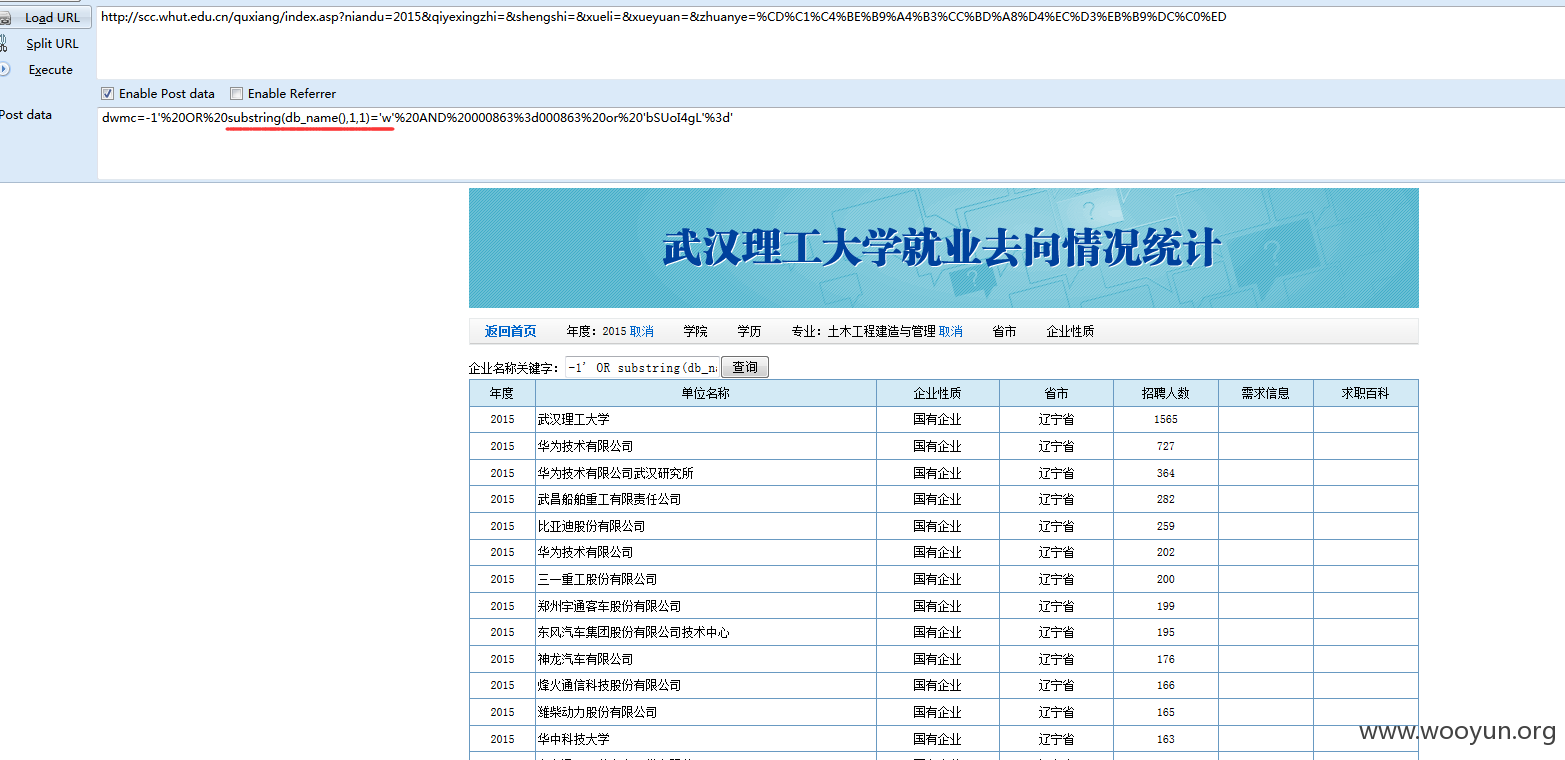Click 取消 next to 专业 土木工程建造与管理

coord(951,331)
